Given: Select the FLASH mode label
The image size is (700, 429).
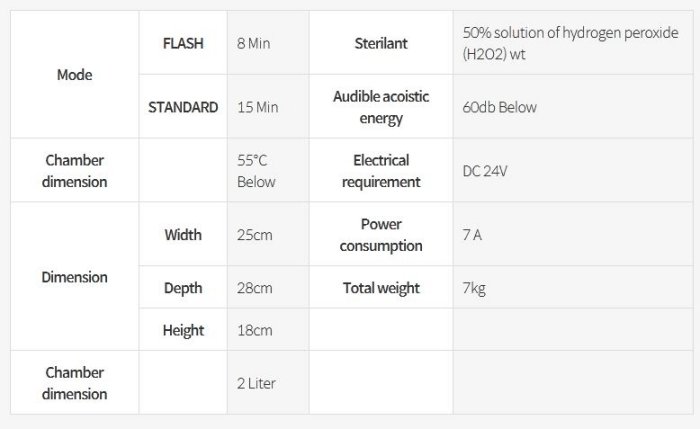Looking at the screenshot, I should [x=183, y=43].
